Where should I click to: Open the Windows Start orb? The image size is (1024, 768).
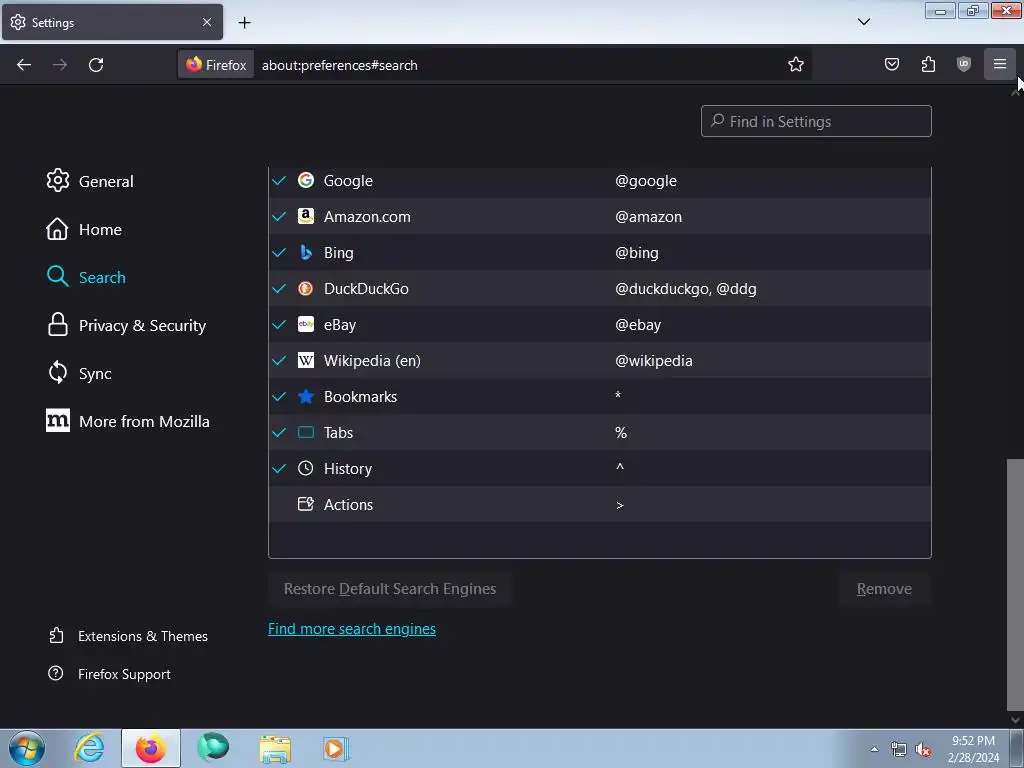pyautogui.click(x=27, y=748)
